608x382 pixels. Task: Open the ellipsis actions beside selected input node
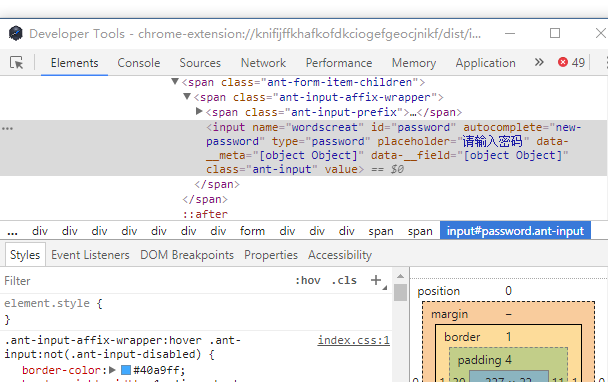[x=7, y=128]
